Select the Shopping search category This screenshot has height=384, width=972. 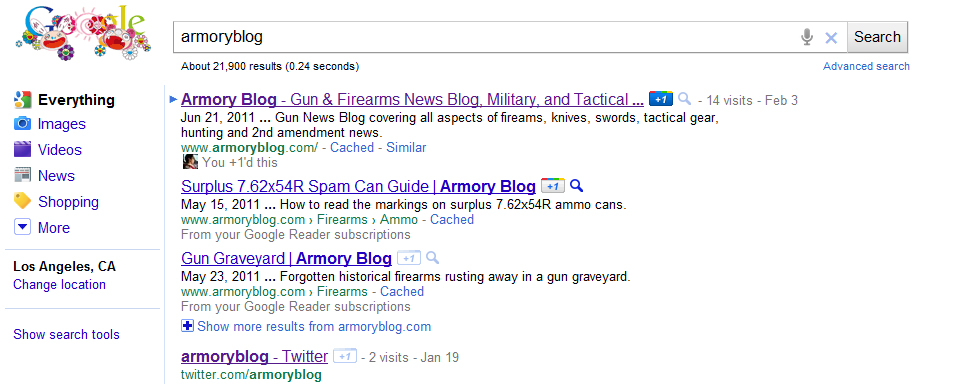[x=68, y=202]
